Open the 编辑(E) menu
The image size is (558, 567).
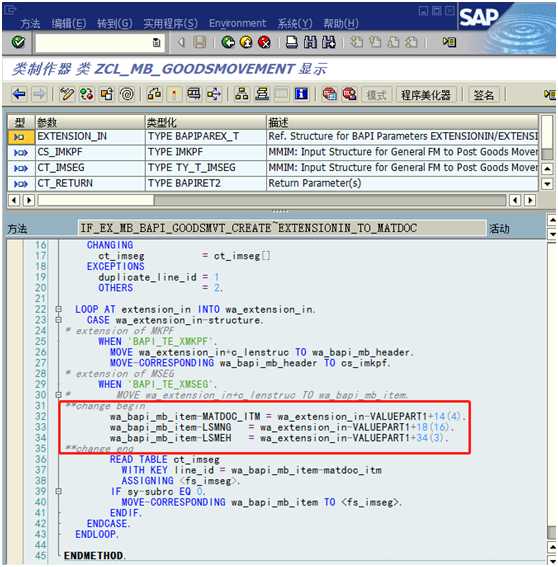point(69,24)
